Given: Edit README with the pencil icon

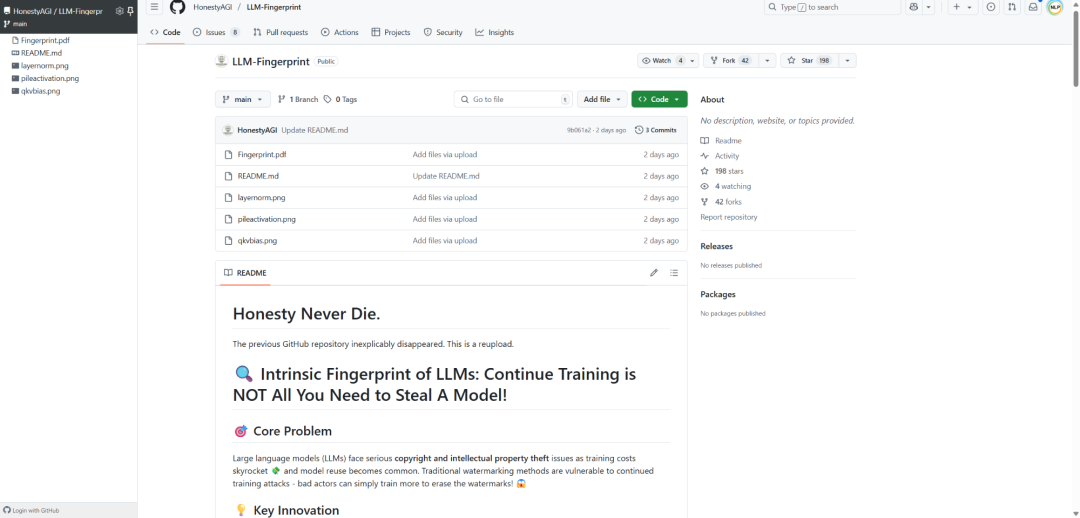Looking at the screenshot, I should 654,273.
